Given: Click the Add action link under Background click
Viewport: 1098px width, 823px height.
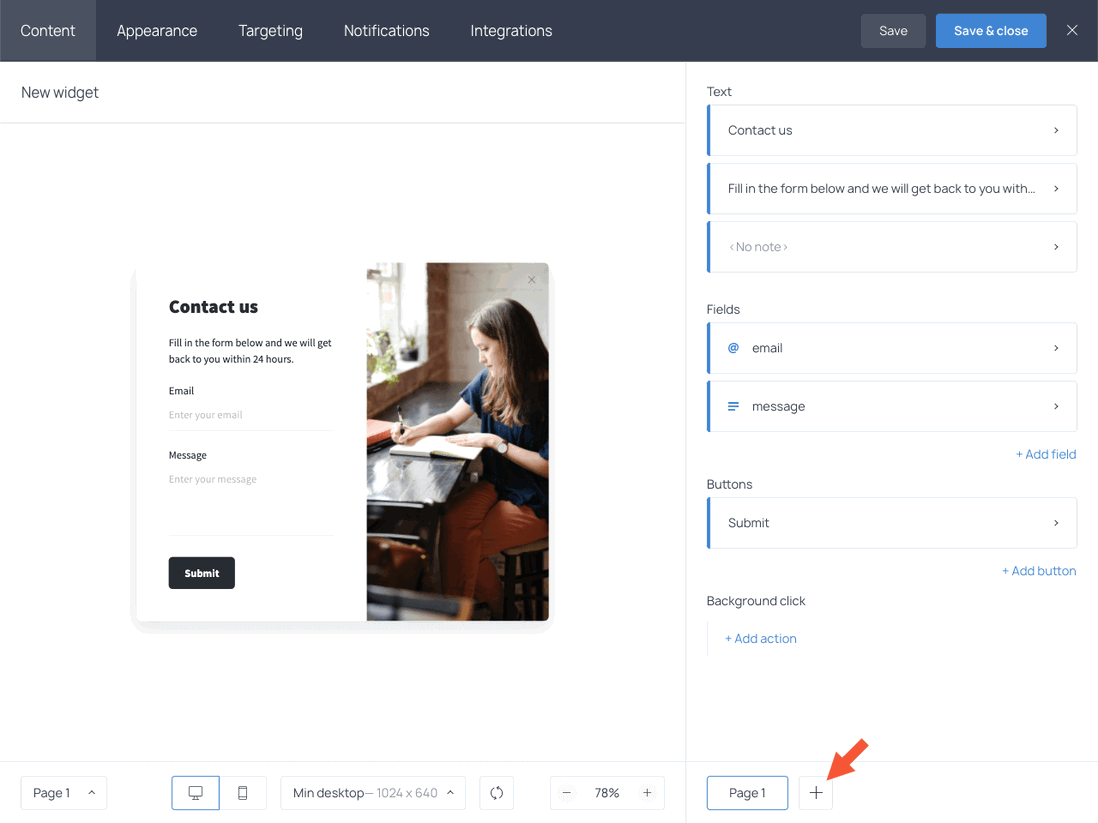Looking at the screenshot, I should tap(760, 638).
